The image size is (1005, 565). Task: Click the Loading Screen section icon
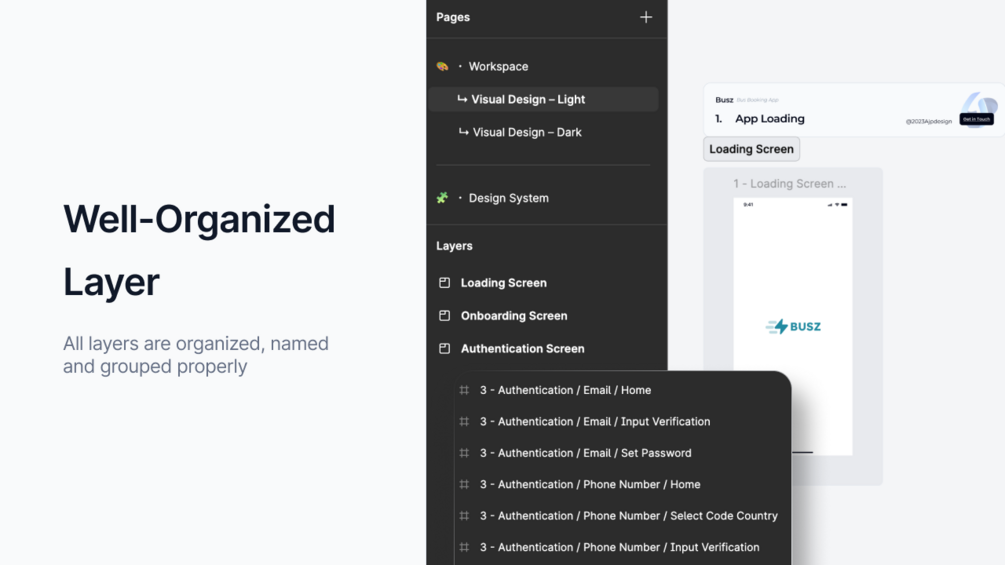pyautogui.click(x=445, y=283)
